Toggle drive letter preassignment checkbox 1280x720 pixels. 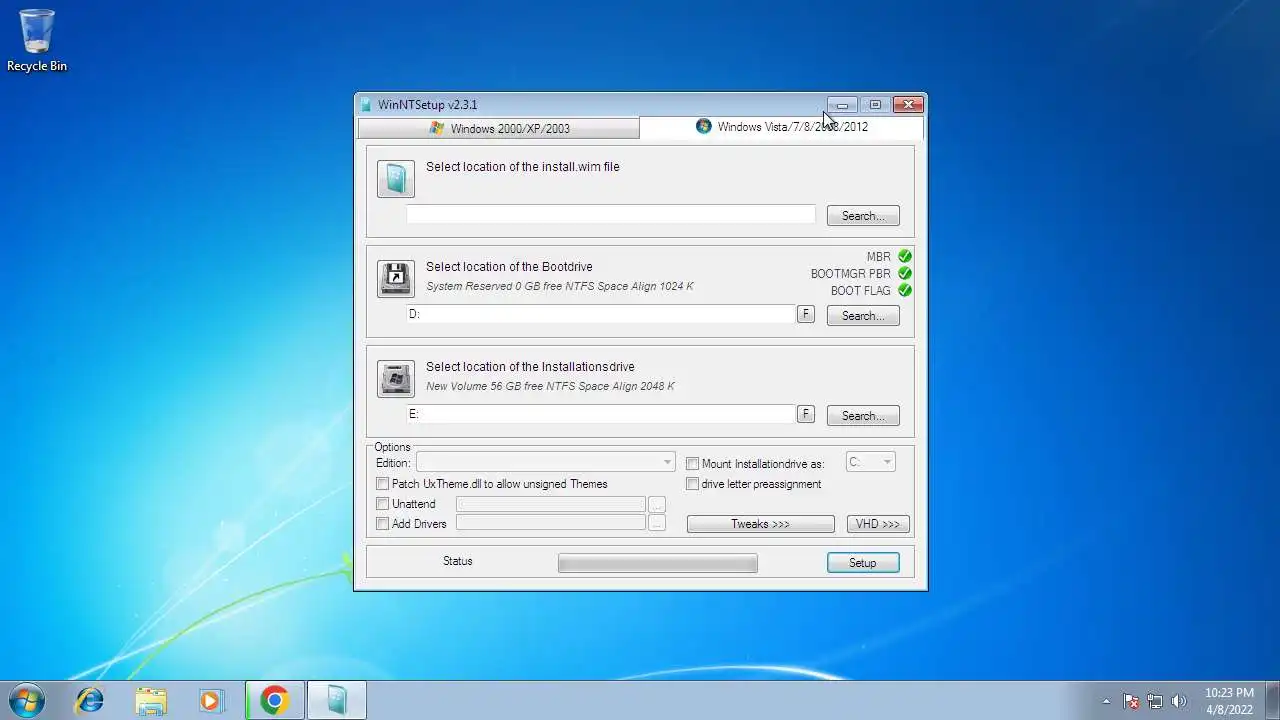[692, 484]
